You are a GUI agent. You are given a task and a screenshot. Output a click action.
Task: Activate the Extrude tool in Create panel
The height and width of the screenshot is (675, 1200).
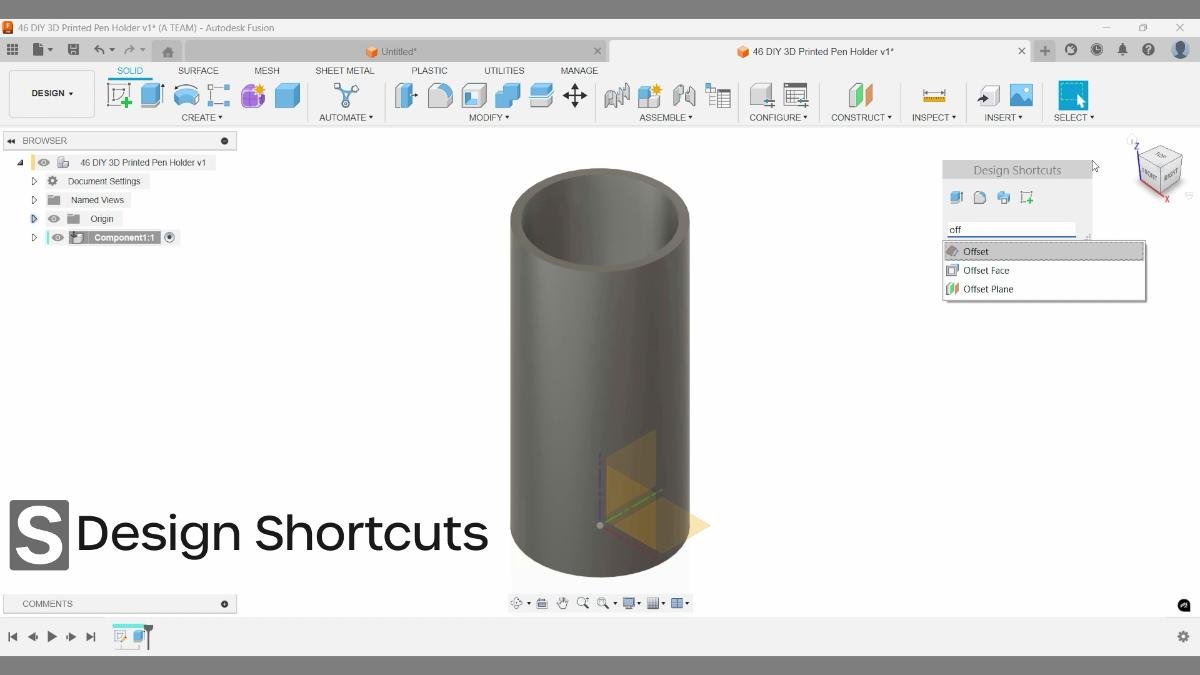click(x=150, y=95)
